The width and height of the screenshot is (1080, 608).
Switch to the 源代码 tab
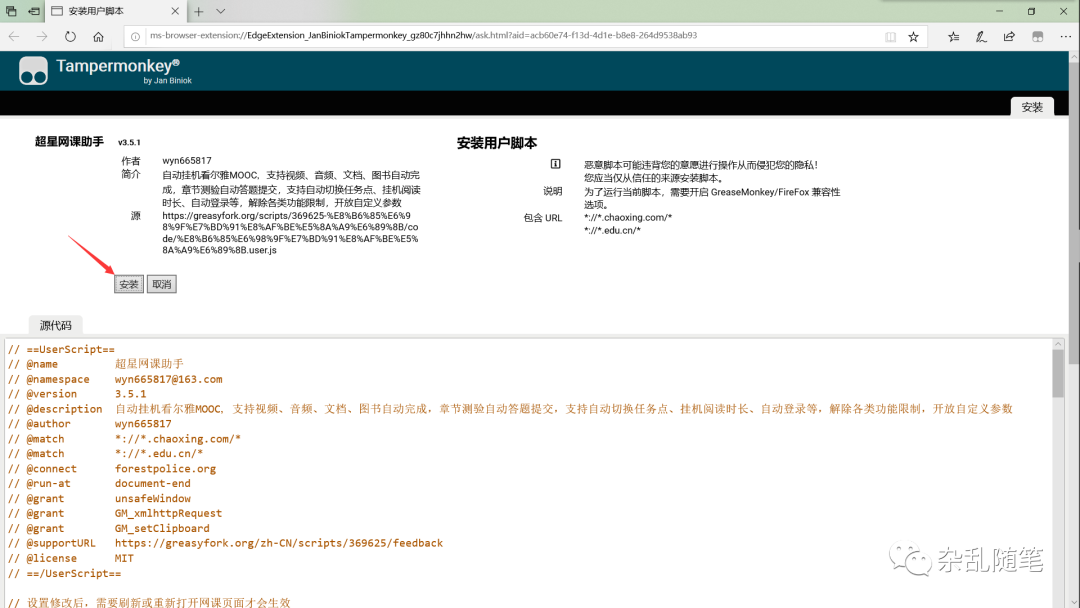point(55,325)
